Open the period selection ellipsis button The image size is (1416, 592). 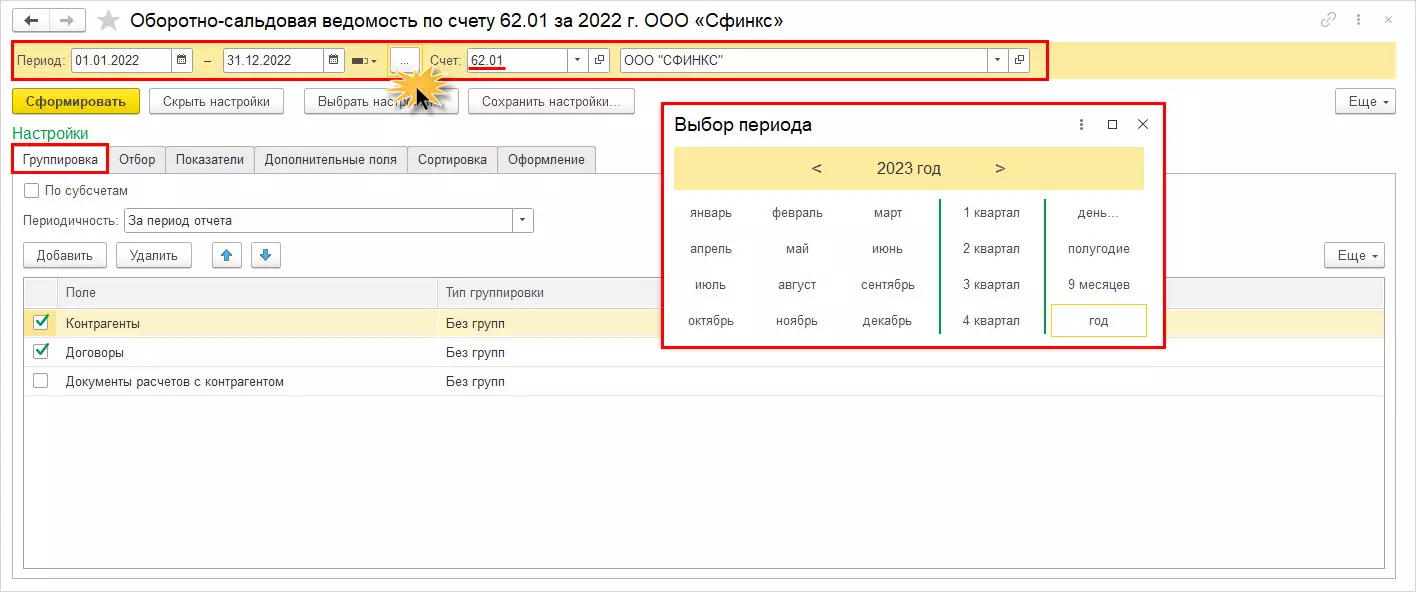click(x=404, y=60)
